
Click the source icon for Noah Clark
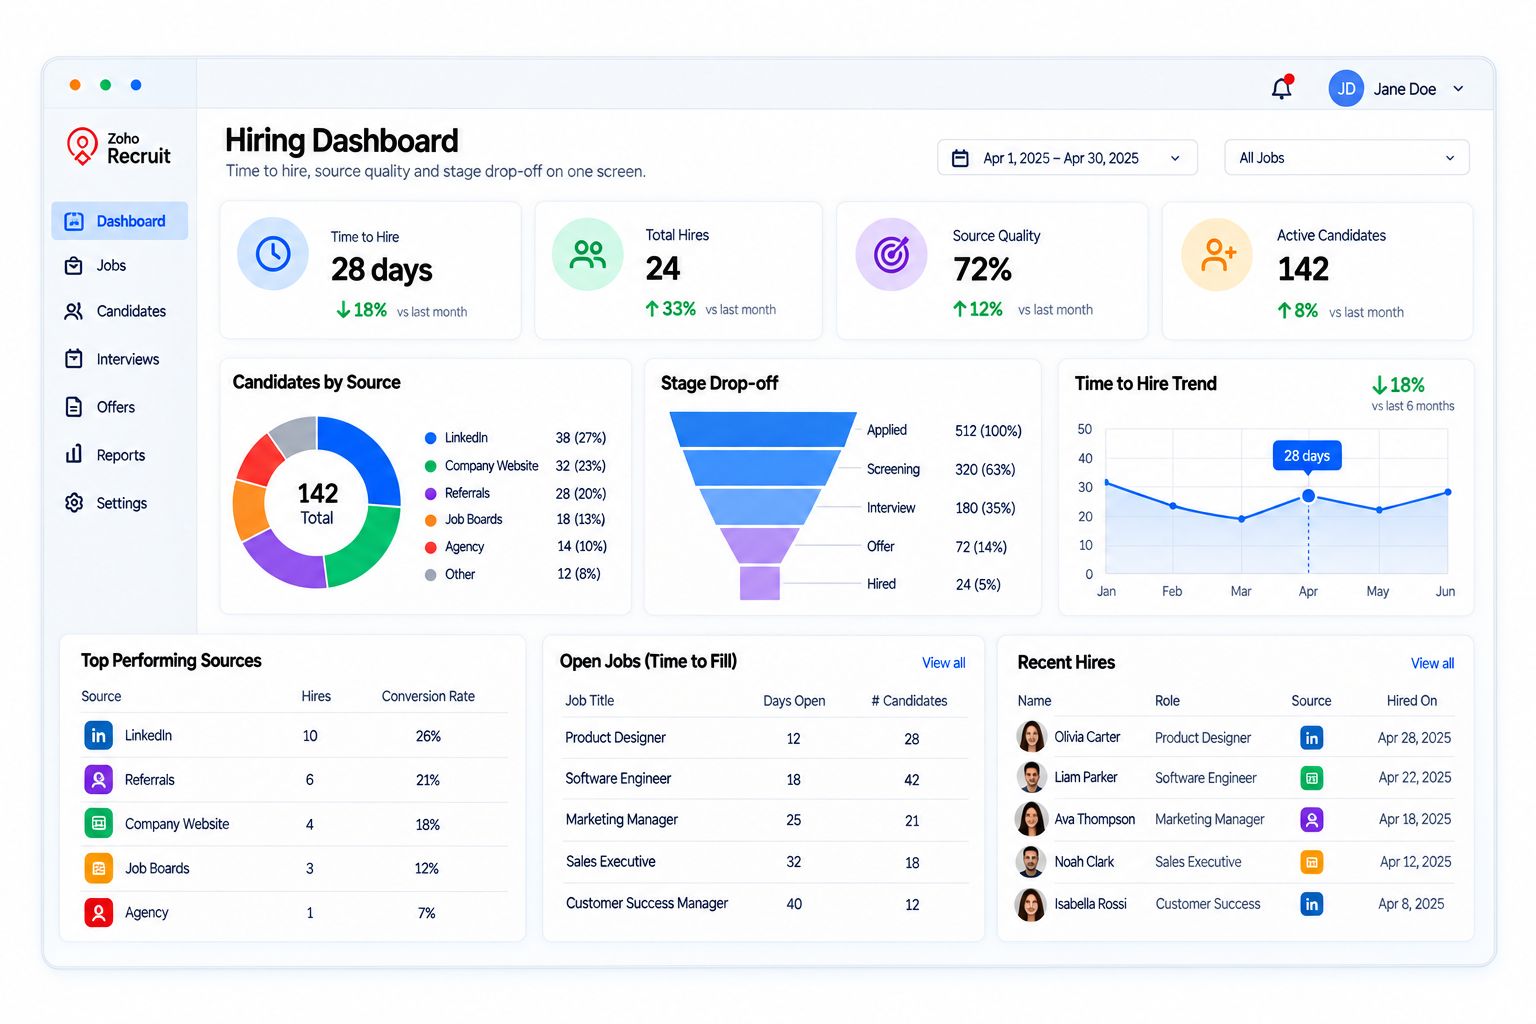coord(1312,862)
